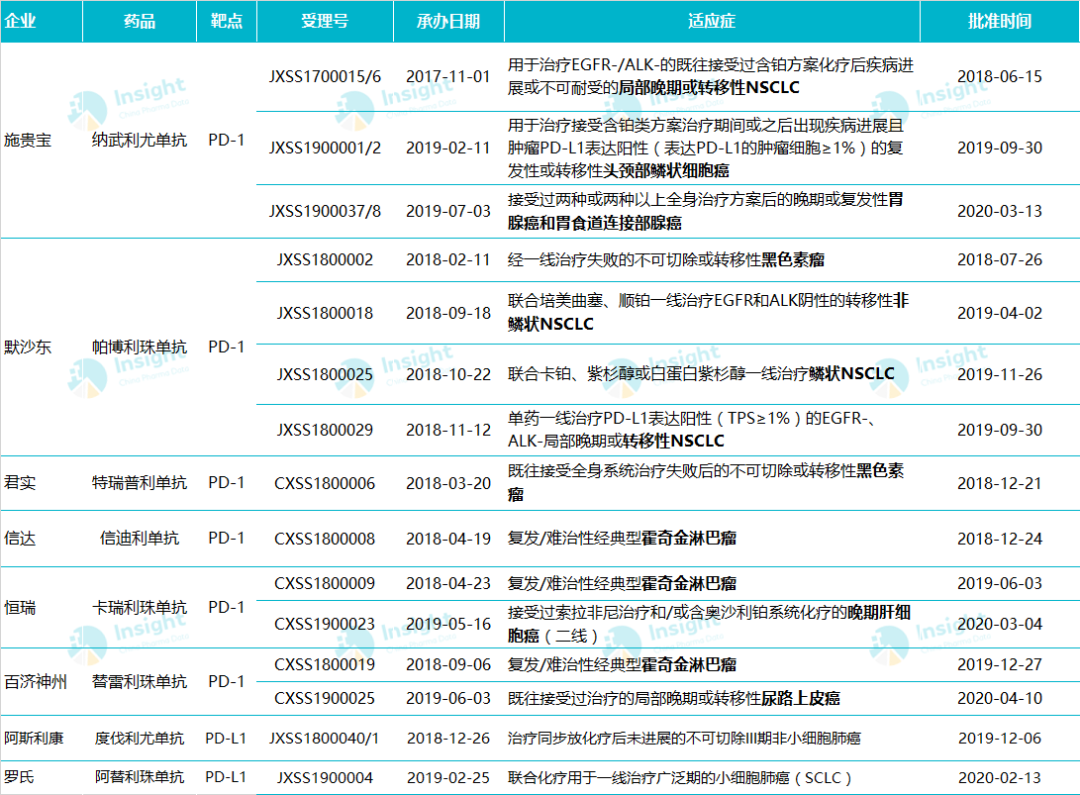Click the indication 既往接受过治疗的局部晚期或转移性尿路上皮癌
1080x795 pixels.
click(x=674, y=699)
